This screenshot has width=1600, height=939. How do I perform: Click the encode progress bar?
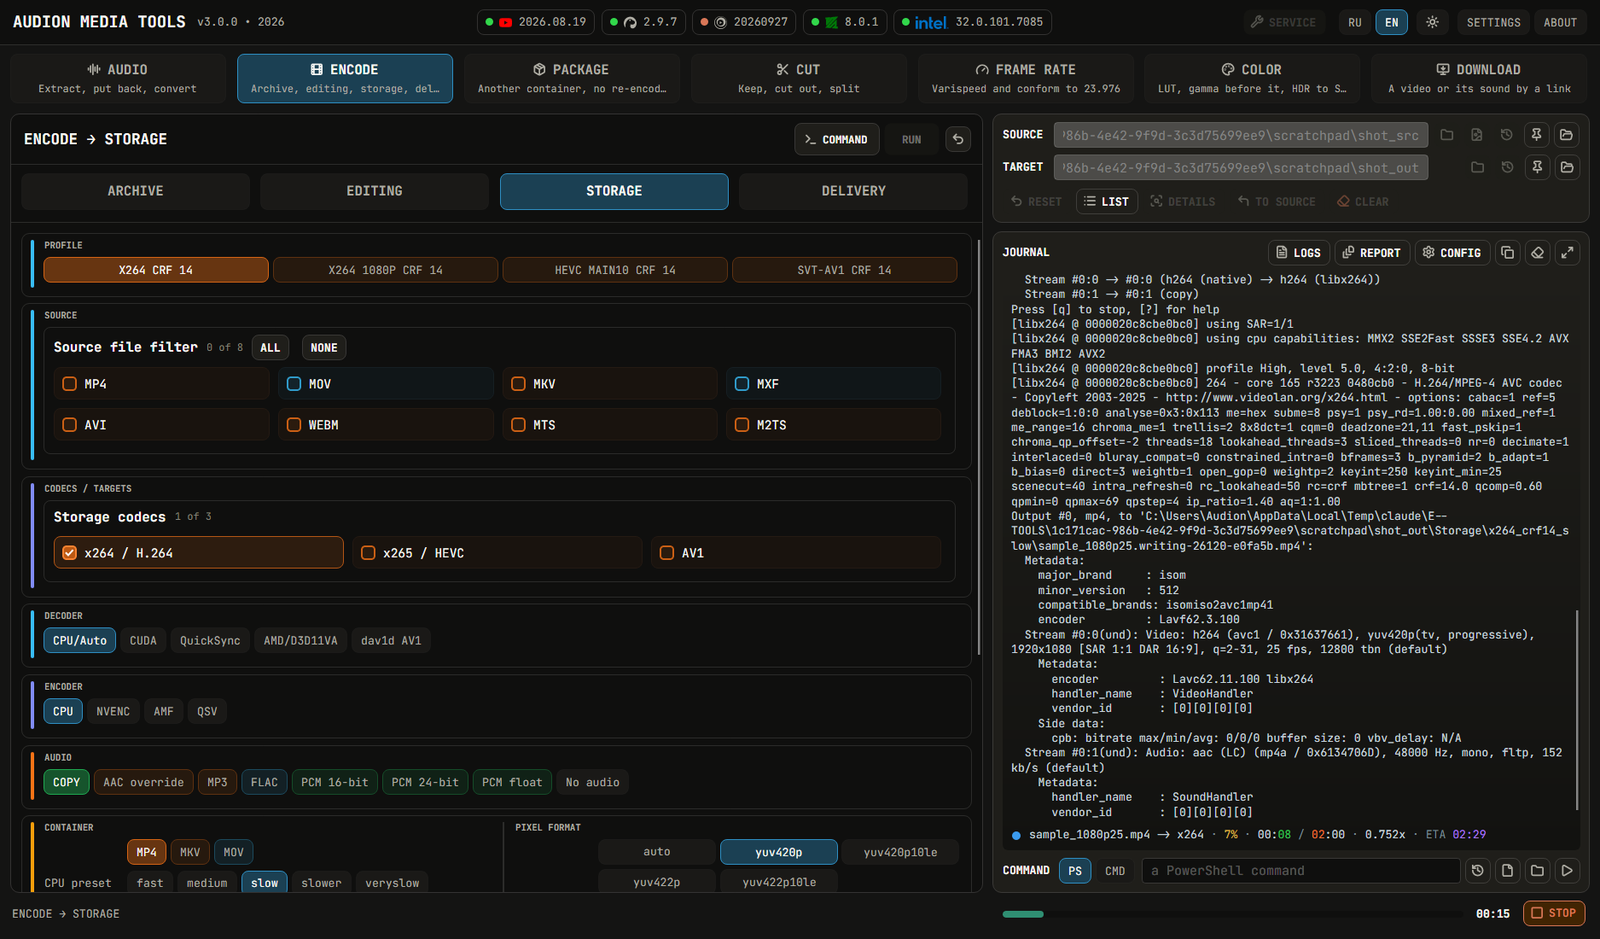coord(1232,914)
